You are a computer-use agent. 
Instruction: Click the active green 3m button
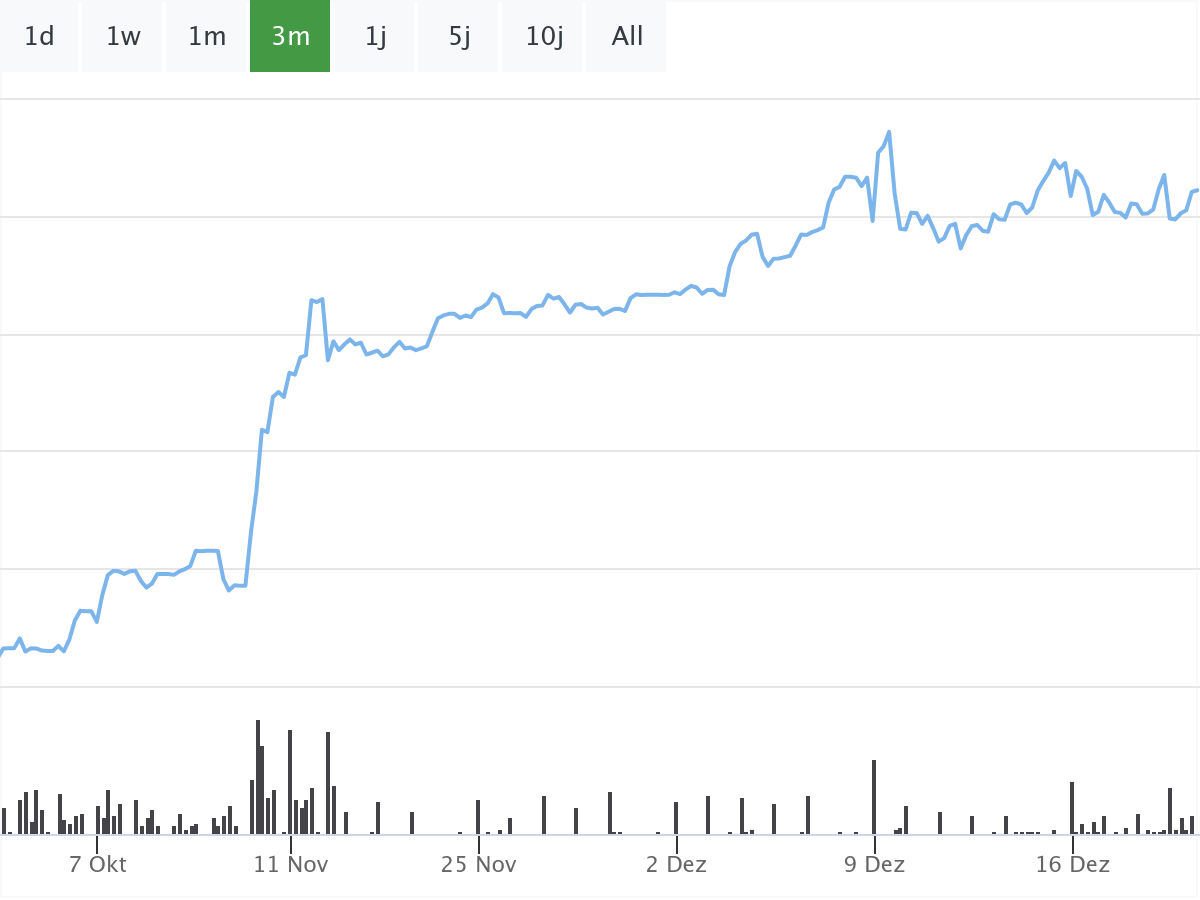pyautogui.click(x=290, y=37)
